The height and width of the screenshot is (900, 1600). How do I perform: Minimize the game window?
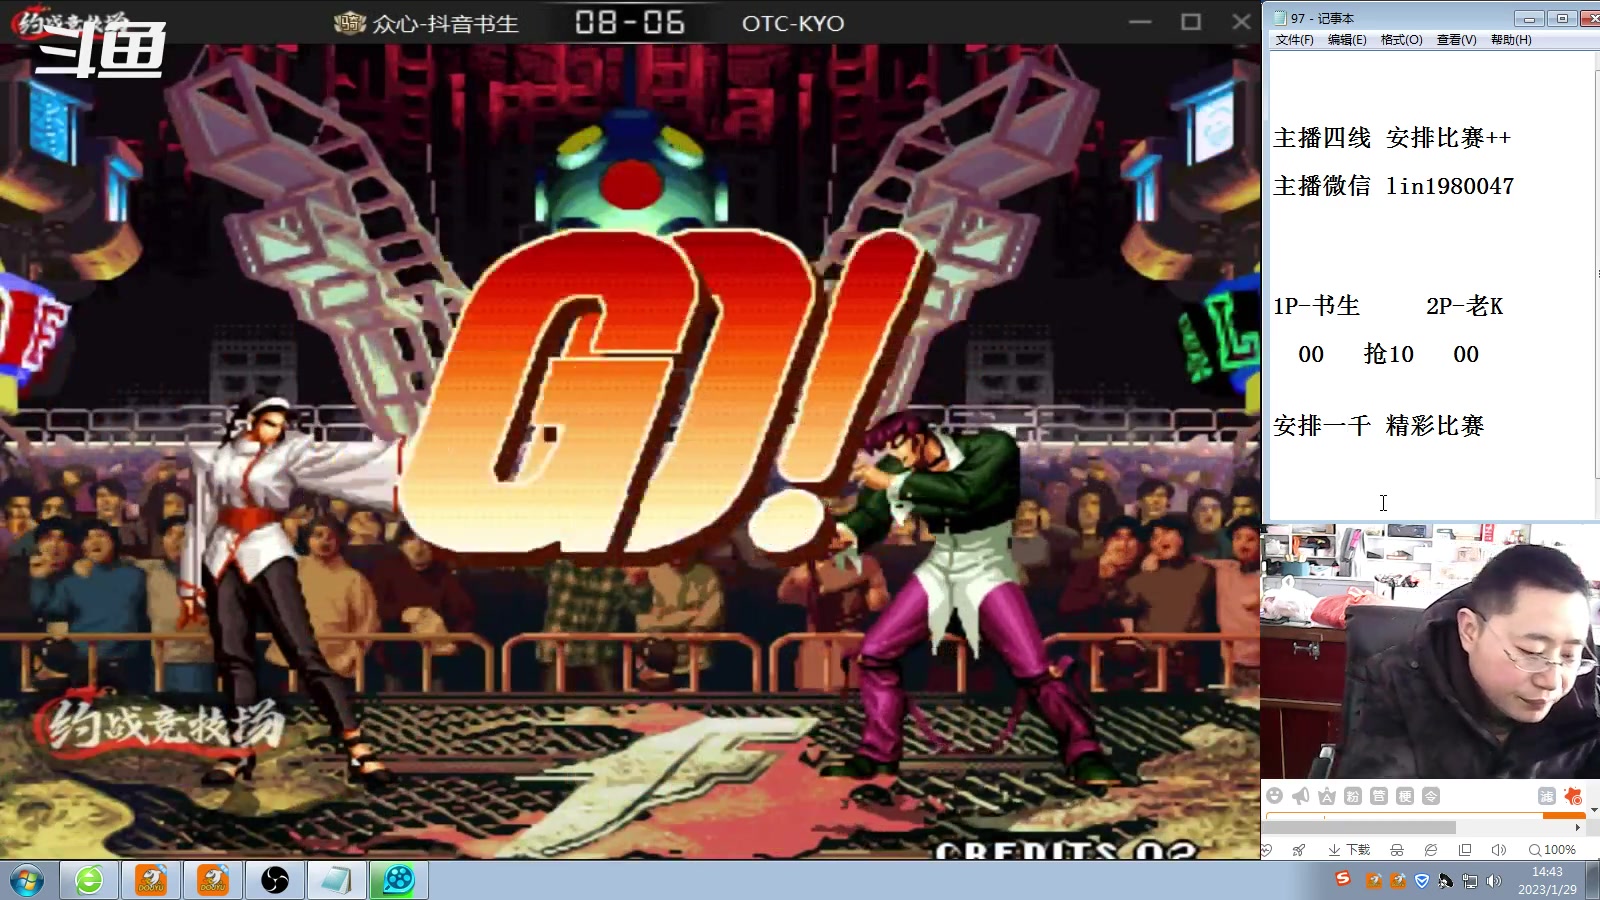(1140, 21)
